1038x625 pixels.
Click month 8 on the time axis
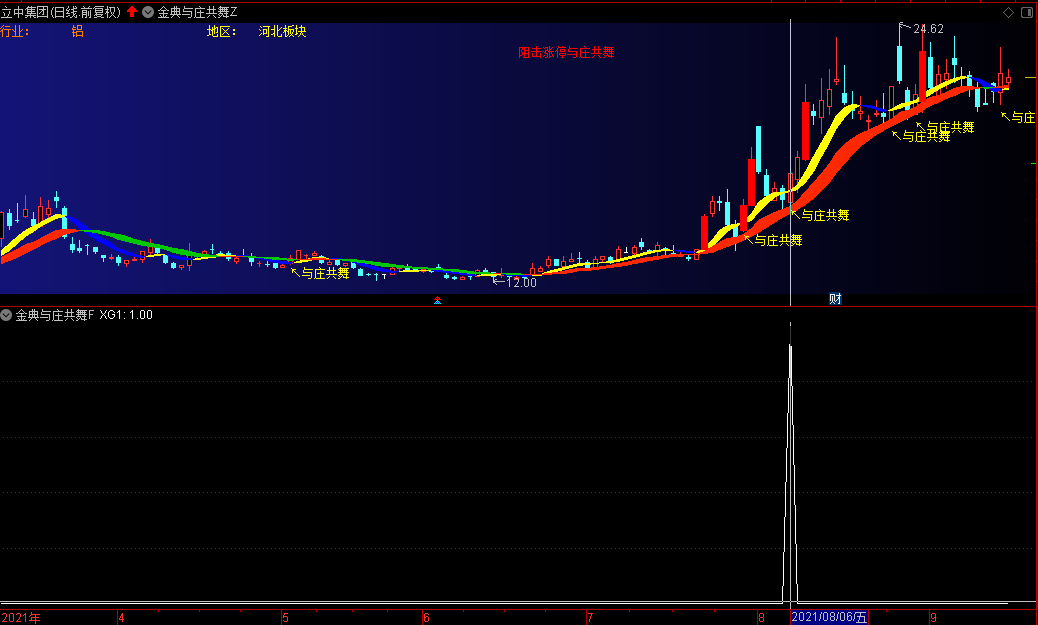point(761,618)
